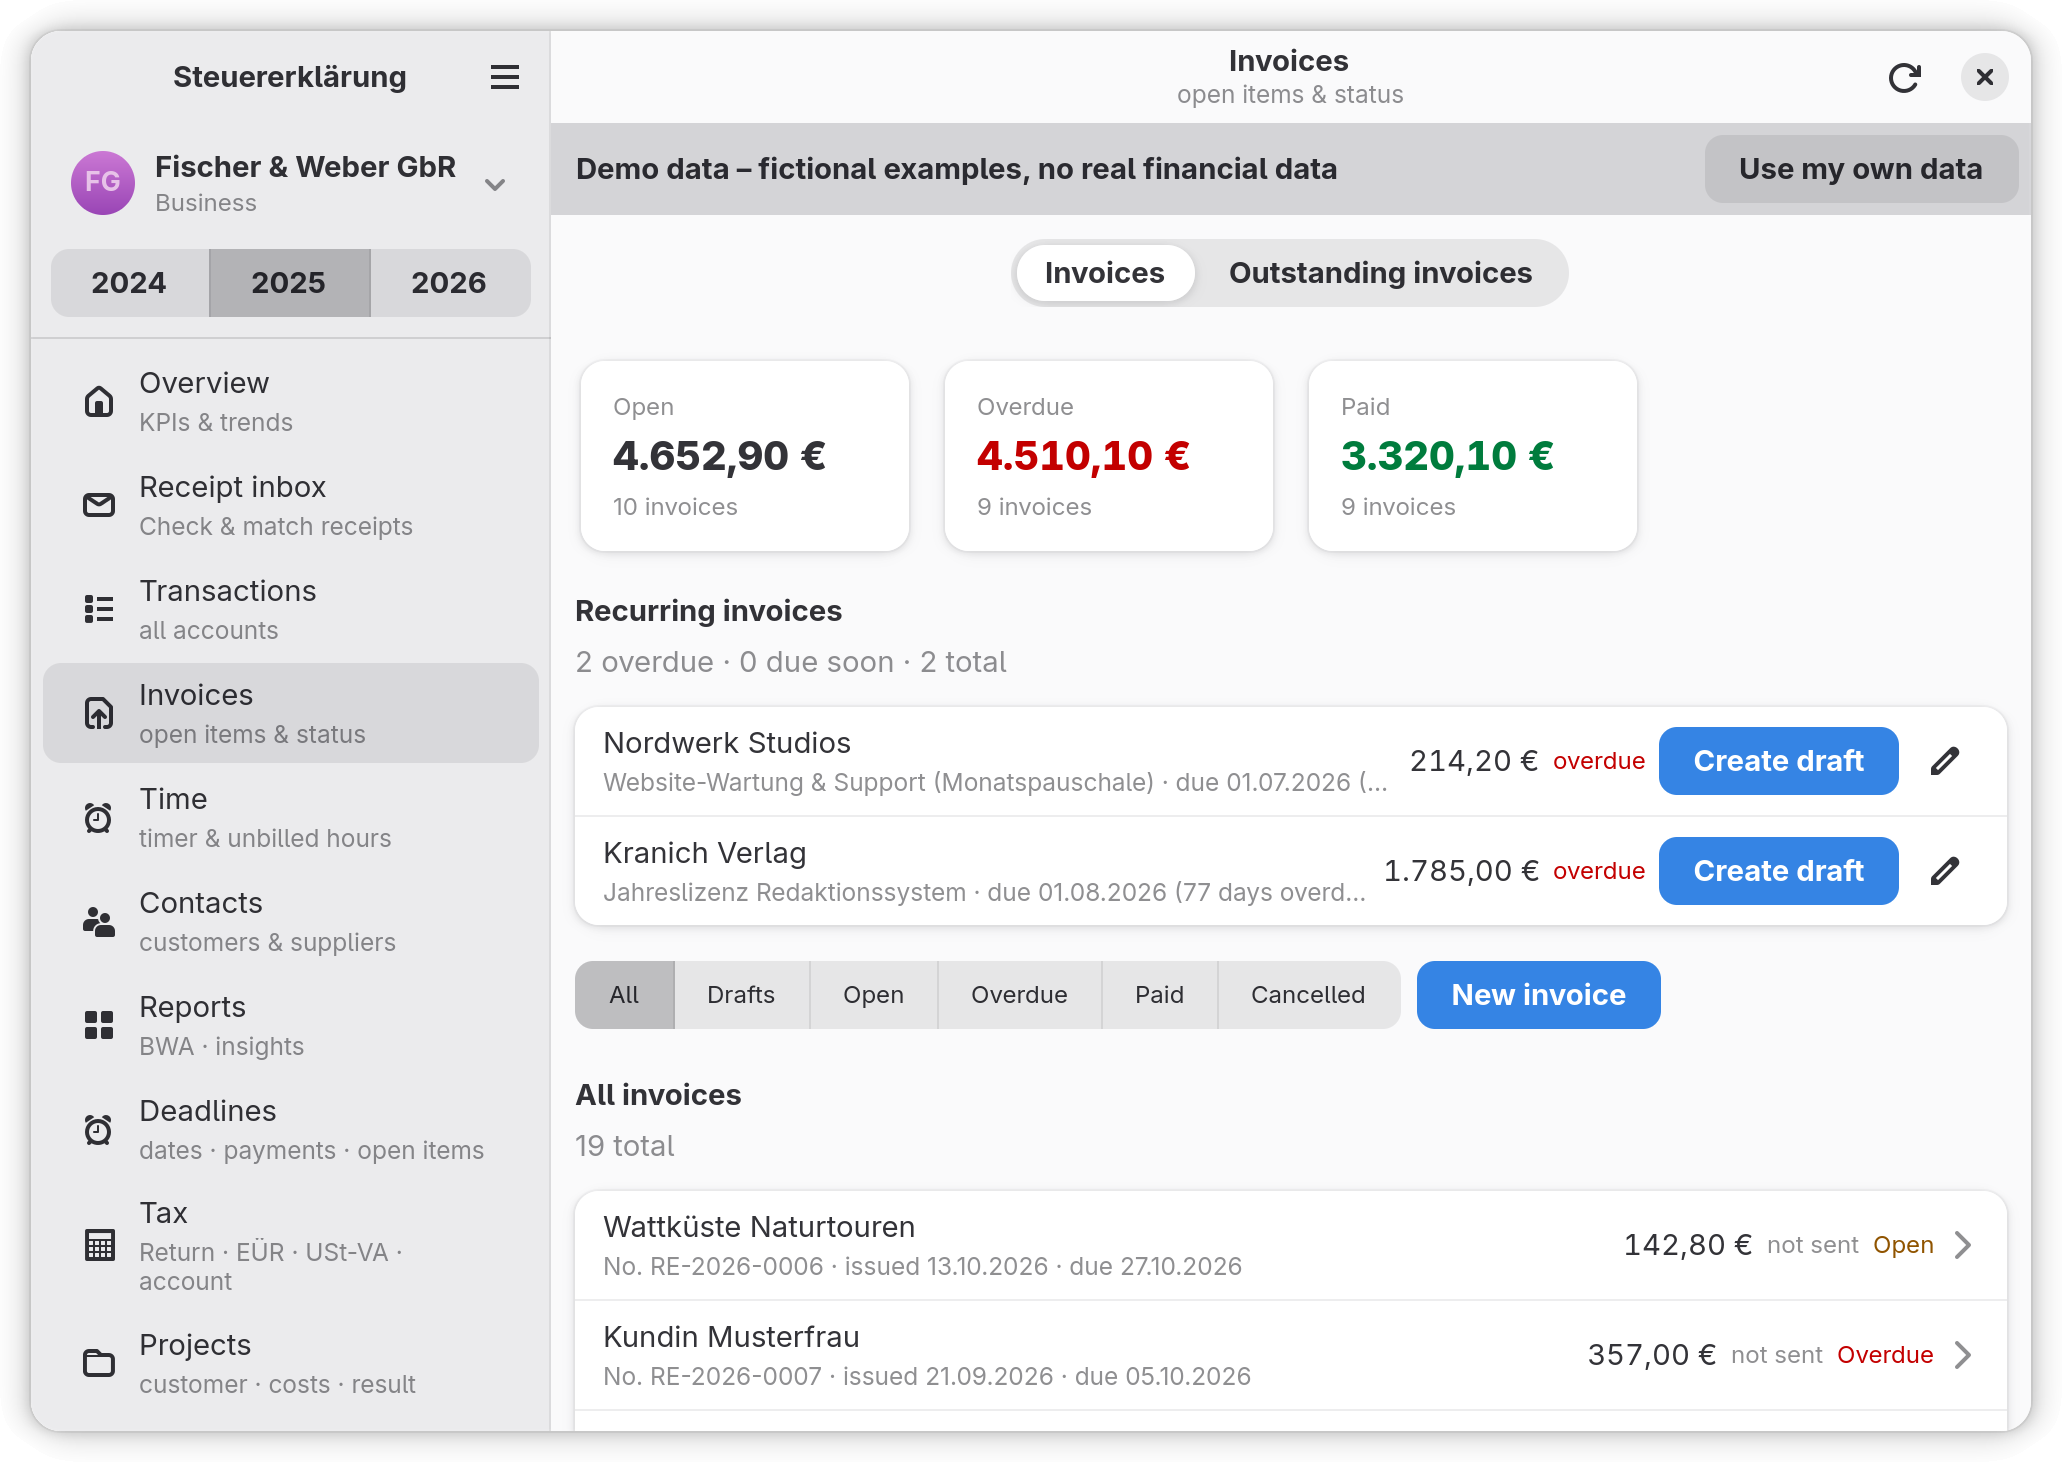Open the Receipt inbox envelope icon
Viewport: 2062px width, 1462px height.
[x=99, y=505]
